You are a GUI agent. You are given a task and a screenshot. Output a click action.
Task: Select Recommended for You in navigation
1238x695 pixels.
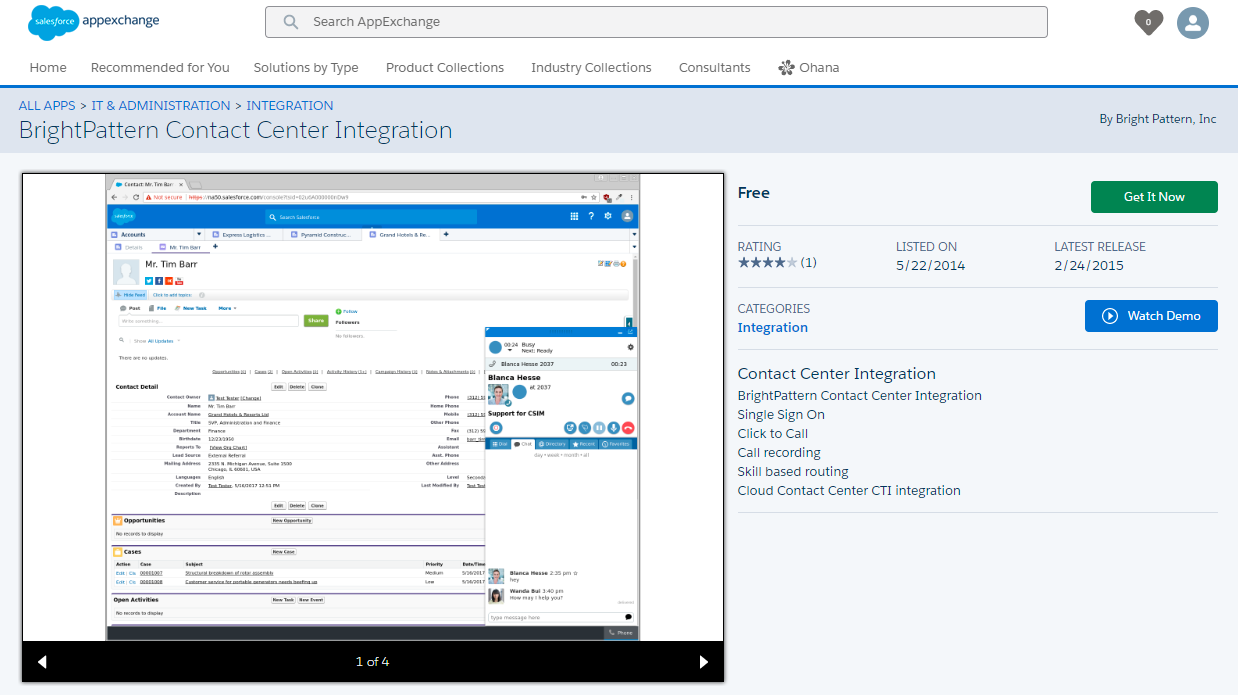point(160,68)
